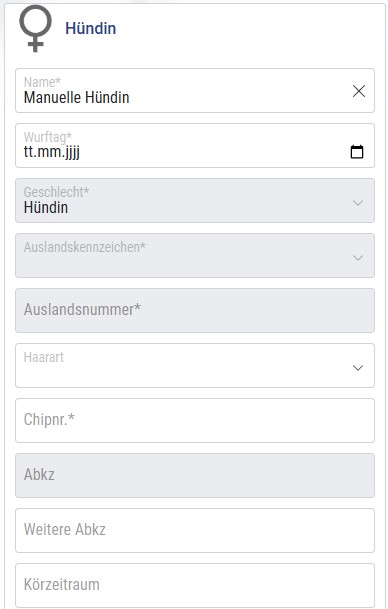388x609 pixels.
Task: Click the Auslandsnummer input field
Action: click(195, 311)
